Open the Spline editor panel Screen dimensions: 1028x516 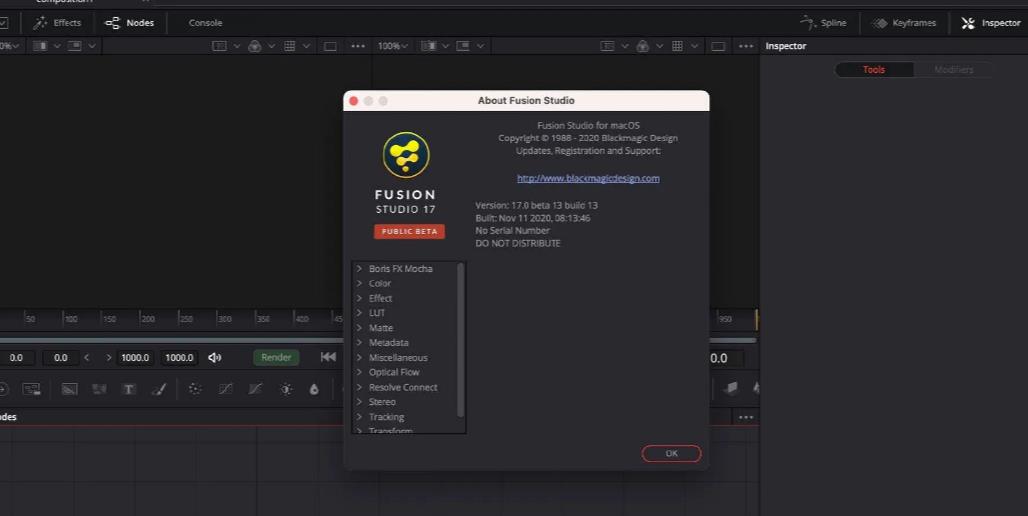pyautogui.click(x=823, y=23)
